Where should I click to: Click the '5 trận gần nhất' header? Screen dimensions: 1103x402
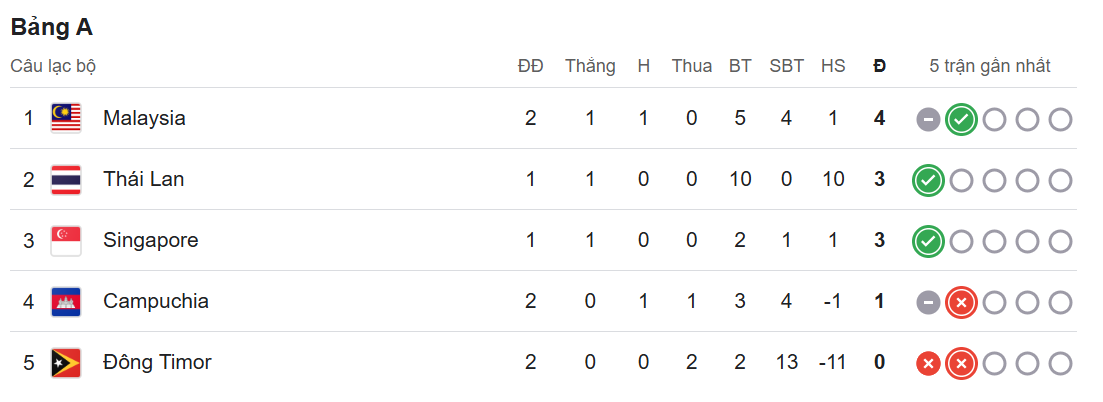[x=990, y=66]
